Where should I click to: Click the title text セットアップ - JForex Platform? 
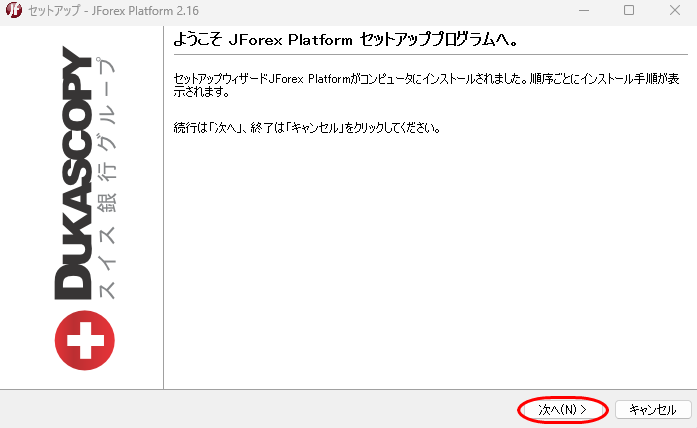[98, 11]
